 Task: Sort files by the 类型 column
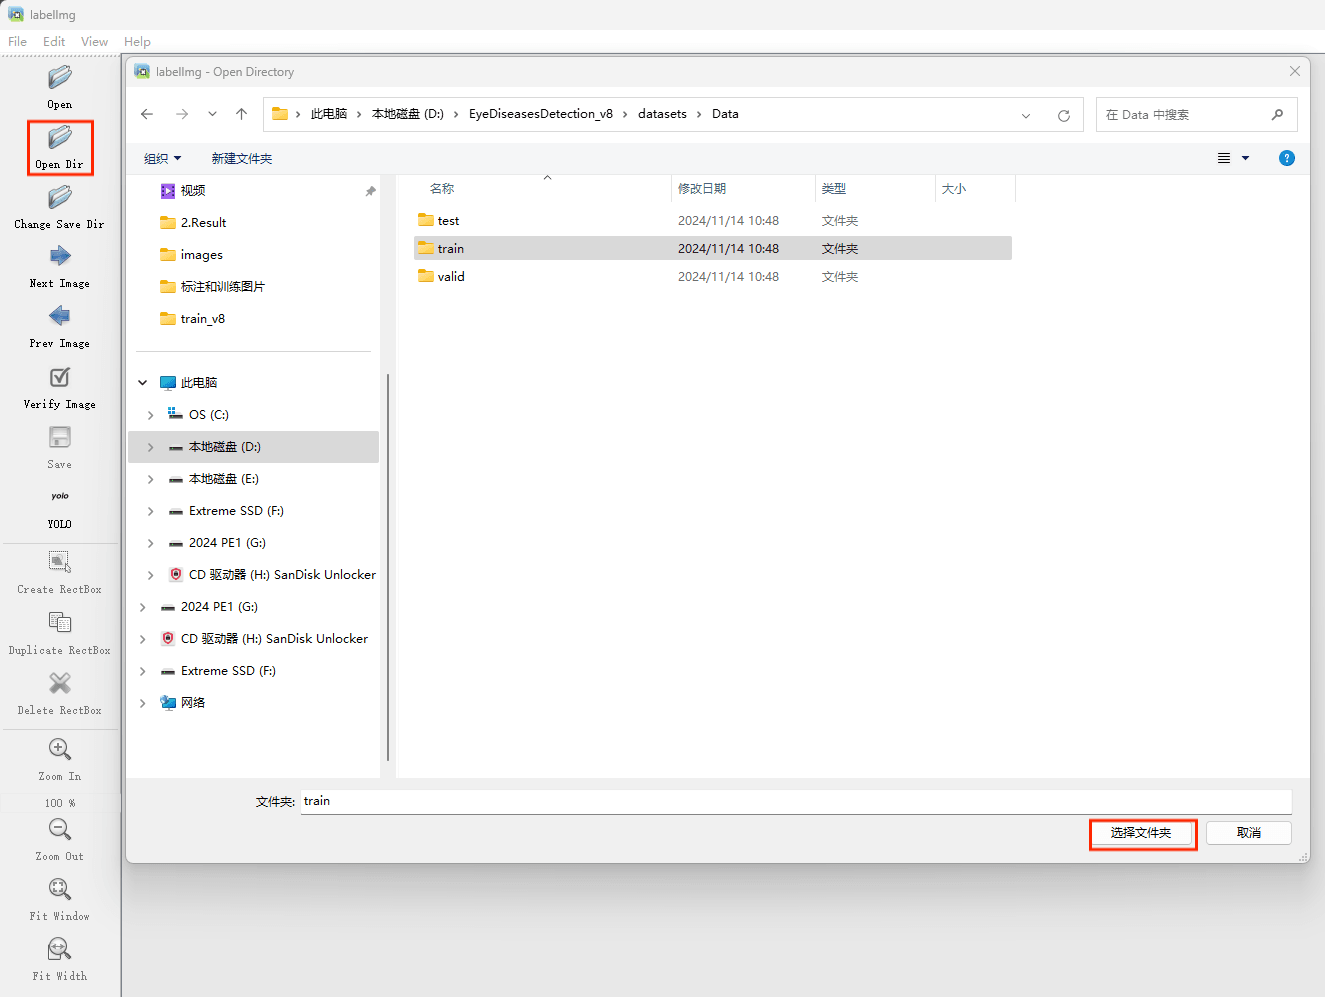[834, 189]
